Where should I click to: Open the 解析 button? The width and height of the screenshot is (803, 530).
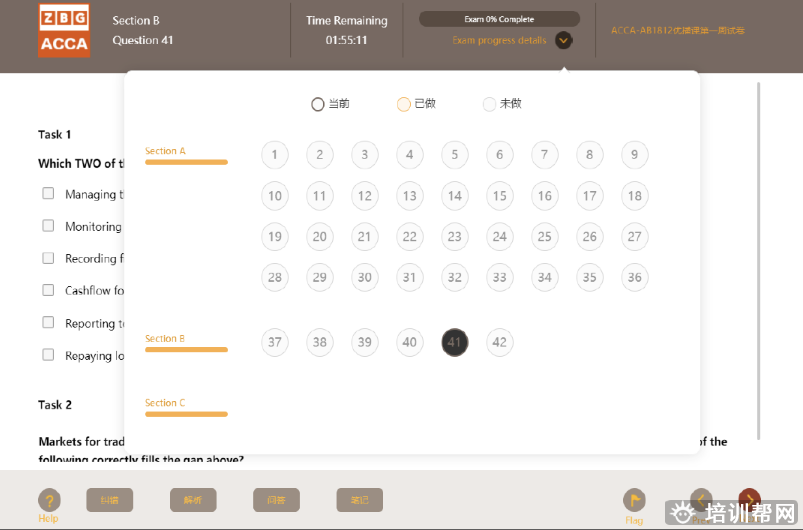(x=193, y=500)
